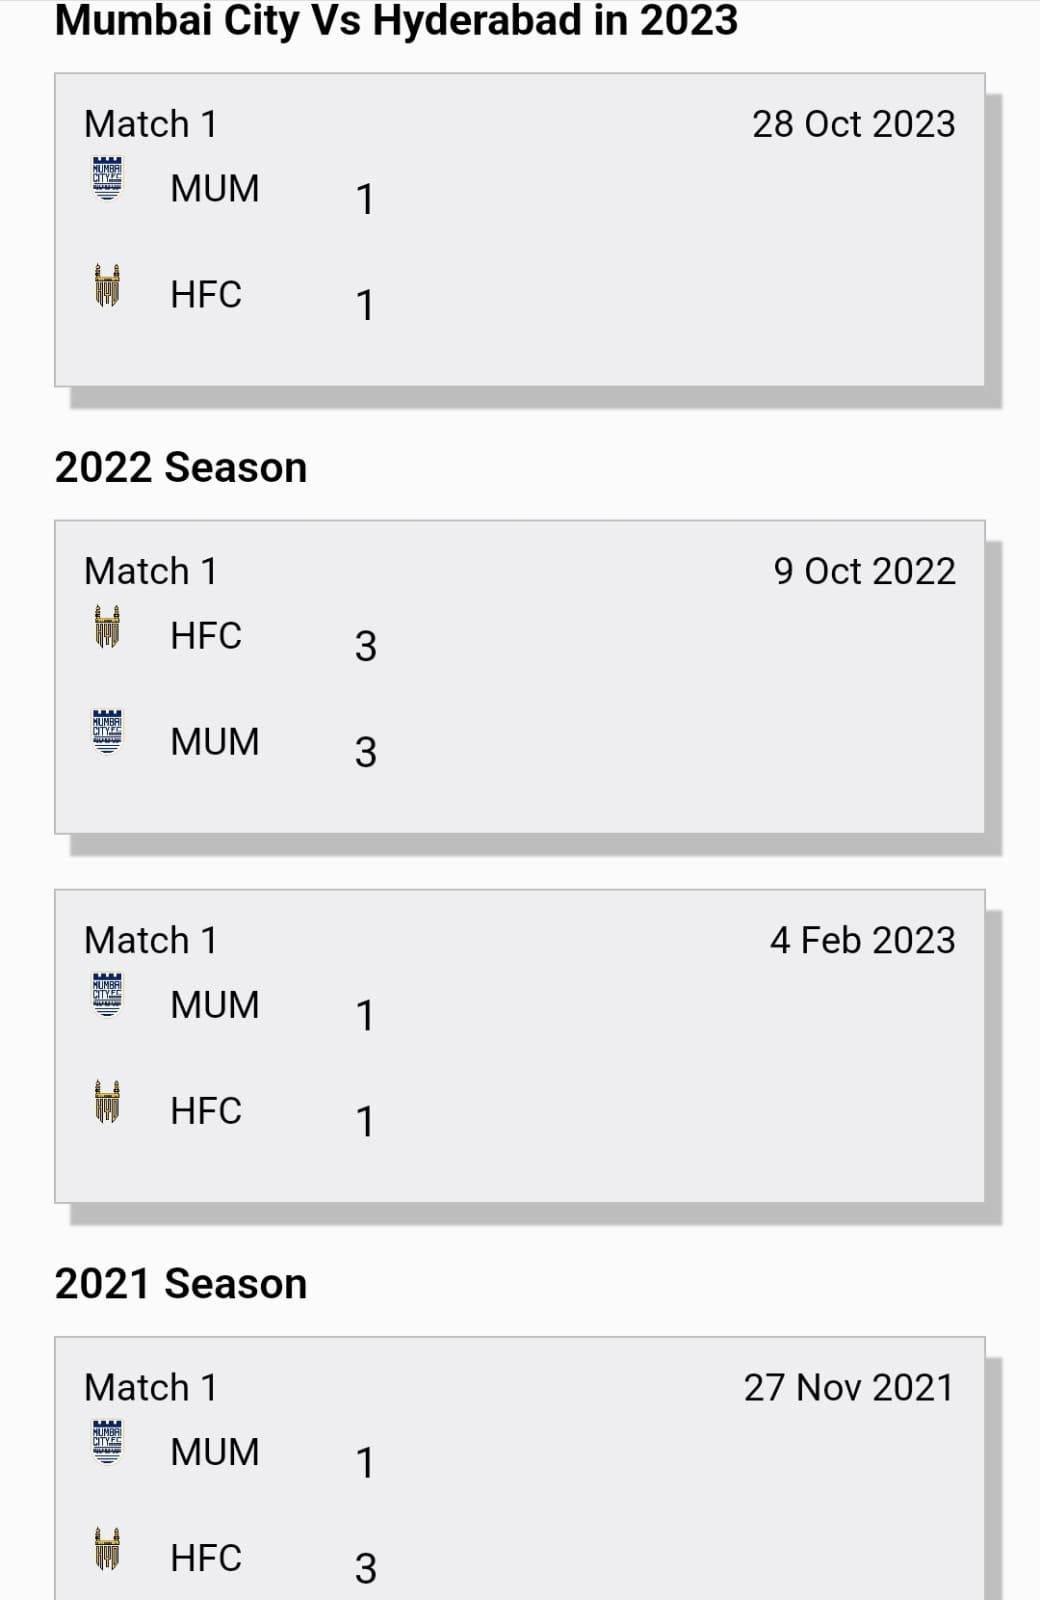The image size is (1040, 1600).
Task: Click Mumbai City crest in 27 Nov 2021 match
Action: tap(107, 1442)
